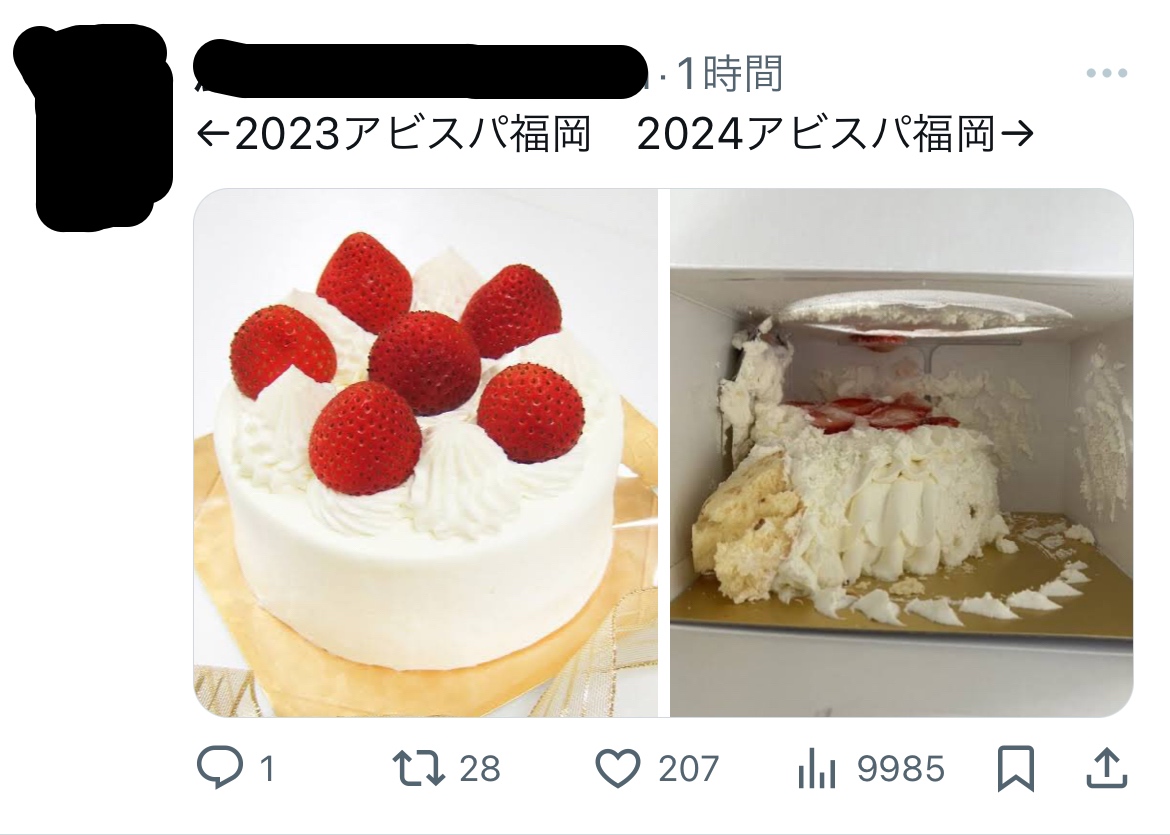This screenshot has height=835, width=1170.
Task: Open the post via the 1時間 timestamp
Action: tap(730, 74)
